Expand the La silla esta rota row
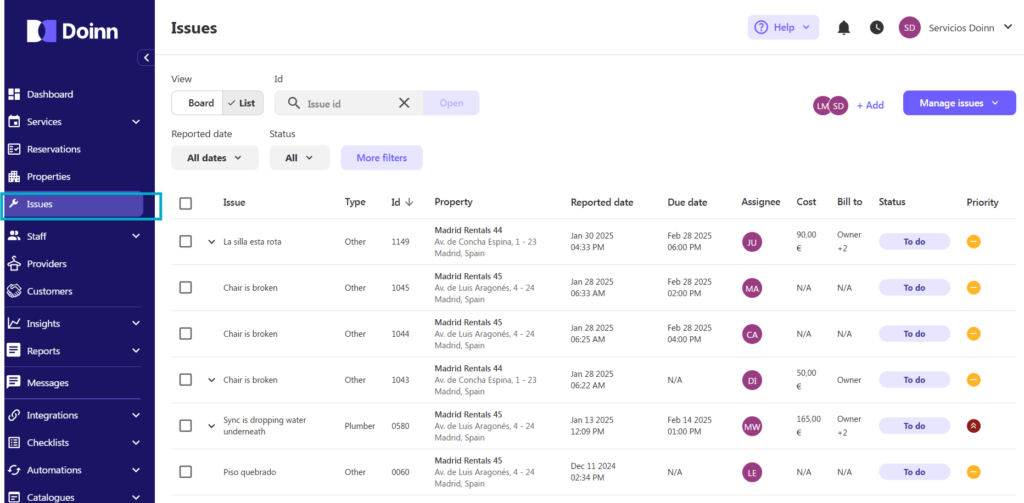 coord(212,242)
